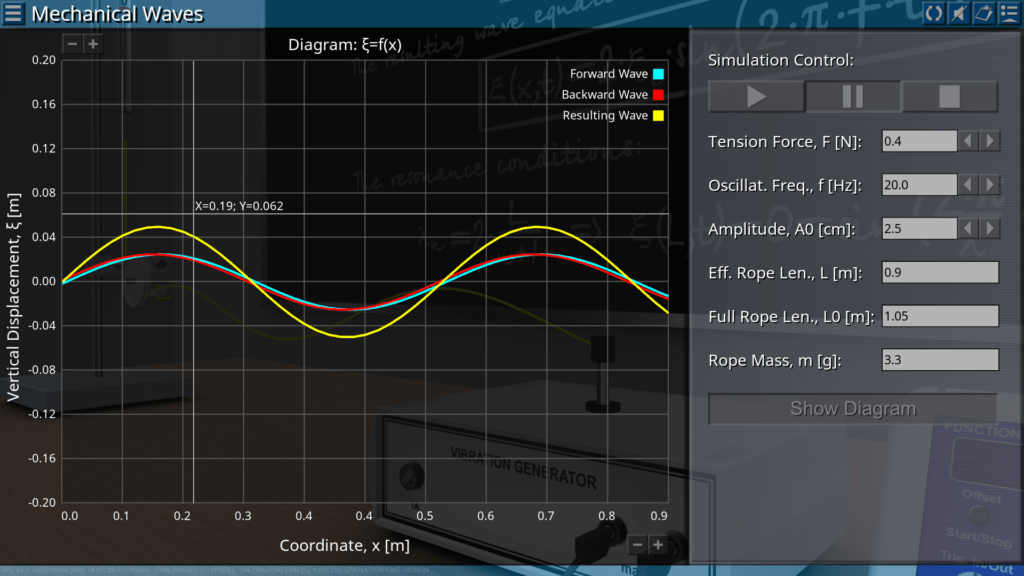Click the yellow Resulting Wave legend swatch
This screenshot has width=1024, height=576.
(658, 116)
